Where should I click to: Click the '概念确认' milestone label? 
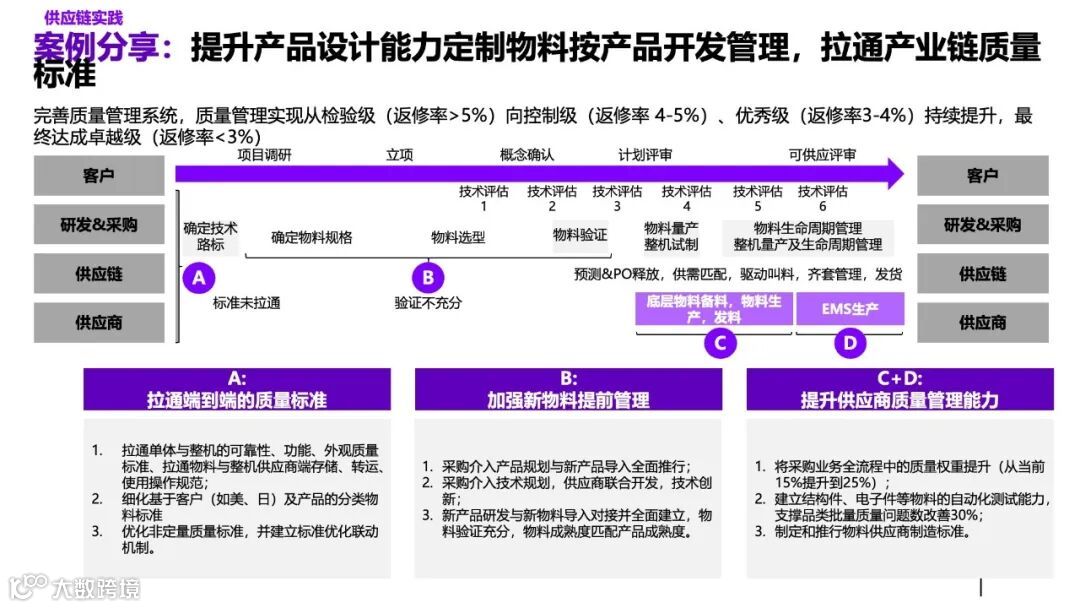click(x=527, y=155)
